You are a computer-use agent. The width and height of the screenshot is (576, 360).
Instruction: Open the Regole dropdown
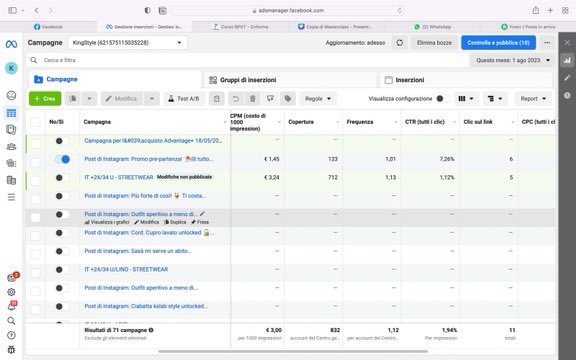point(318,98)
